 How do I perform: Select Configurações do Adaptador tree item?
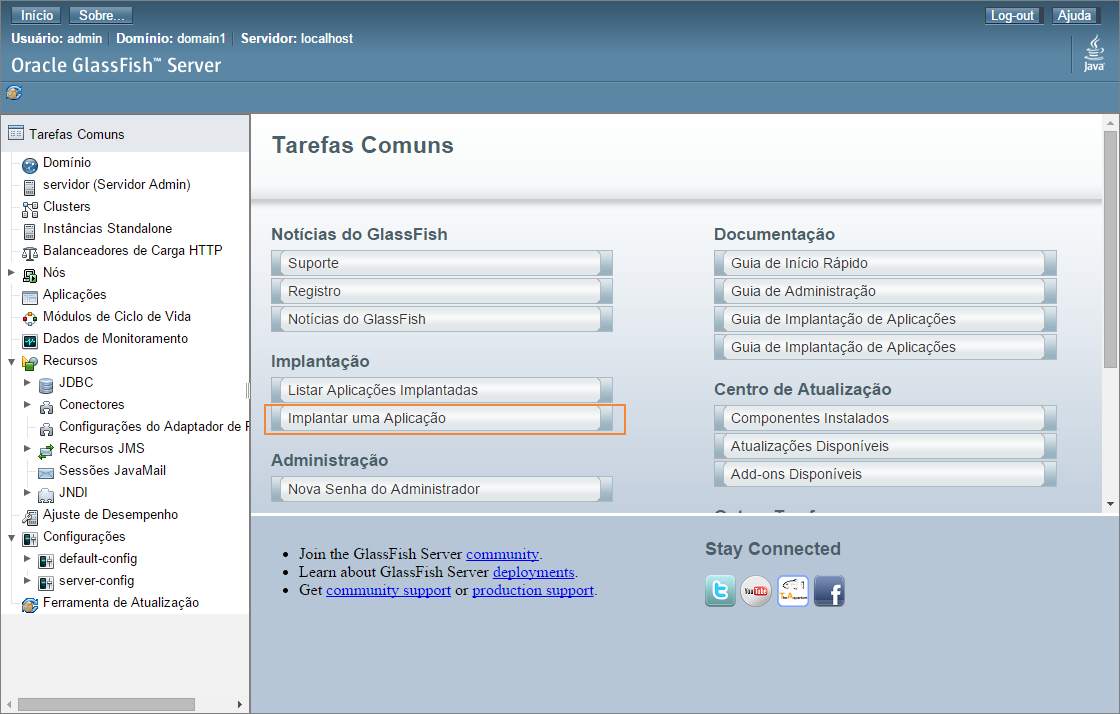coord(154,426)
